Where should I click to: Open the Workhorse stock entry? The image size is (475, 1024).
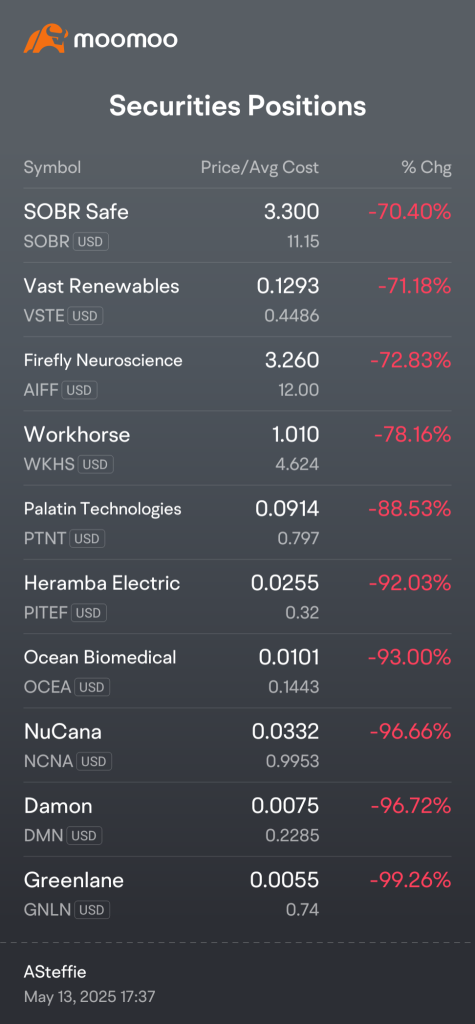pos(237,449)
